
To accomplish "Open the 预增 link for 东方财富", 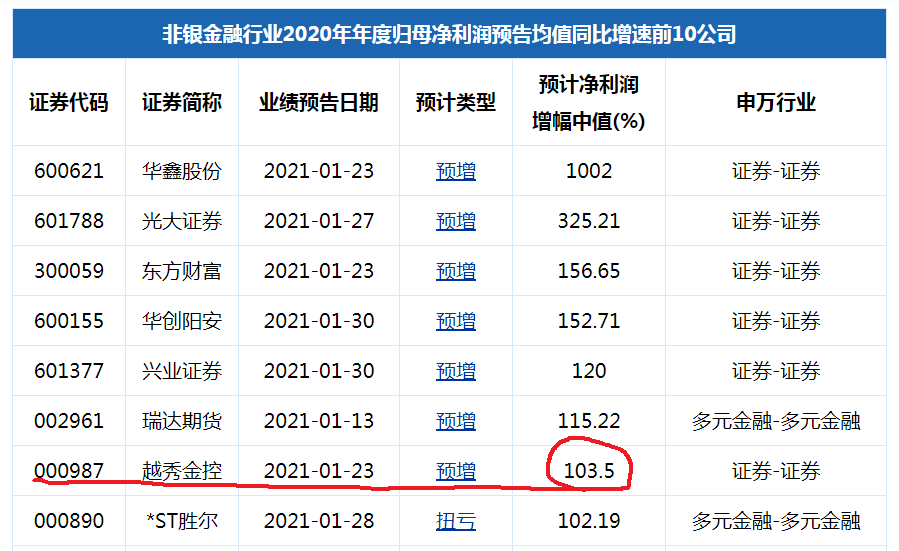I will pyautogui.click(x=456, y=271).
